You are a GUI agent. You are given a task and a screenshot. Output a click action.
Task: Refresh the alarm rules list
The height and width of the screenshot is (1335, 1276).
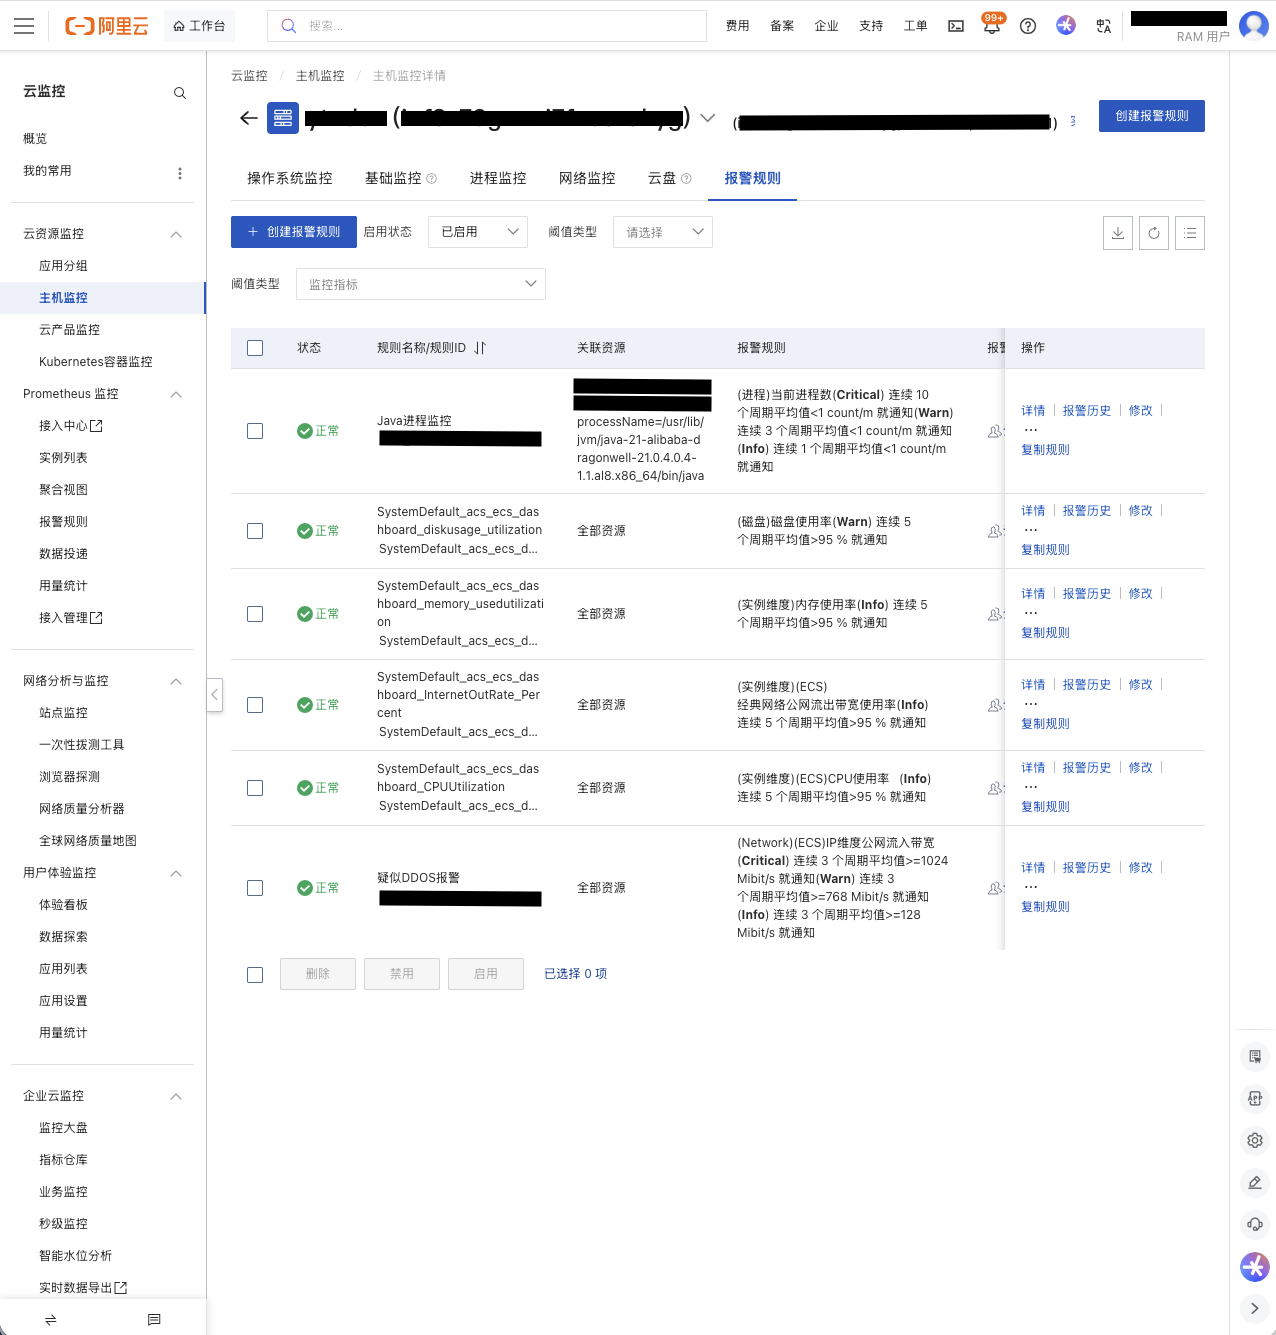[1154, 233]
